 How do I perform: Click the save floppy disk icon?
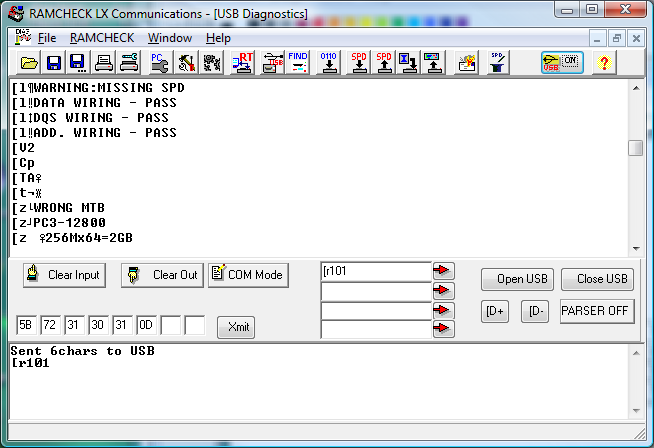click(x=53, y=63)
